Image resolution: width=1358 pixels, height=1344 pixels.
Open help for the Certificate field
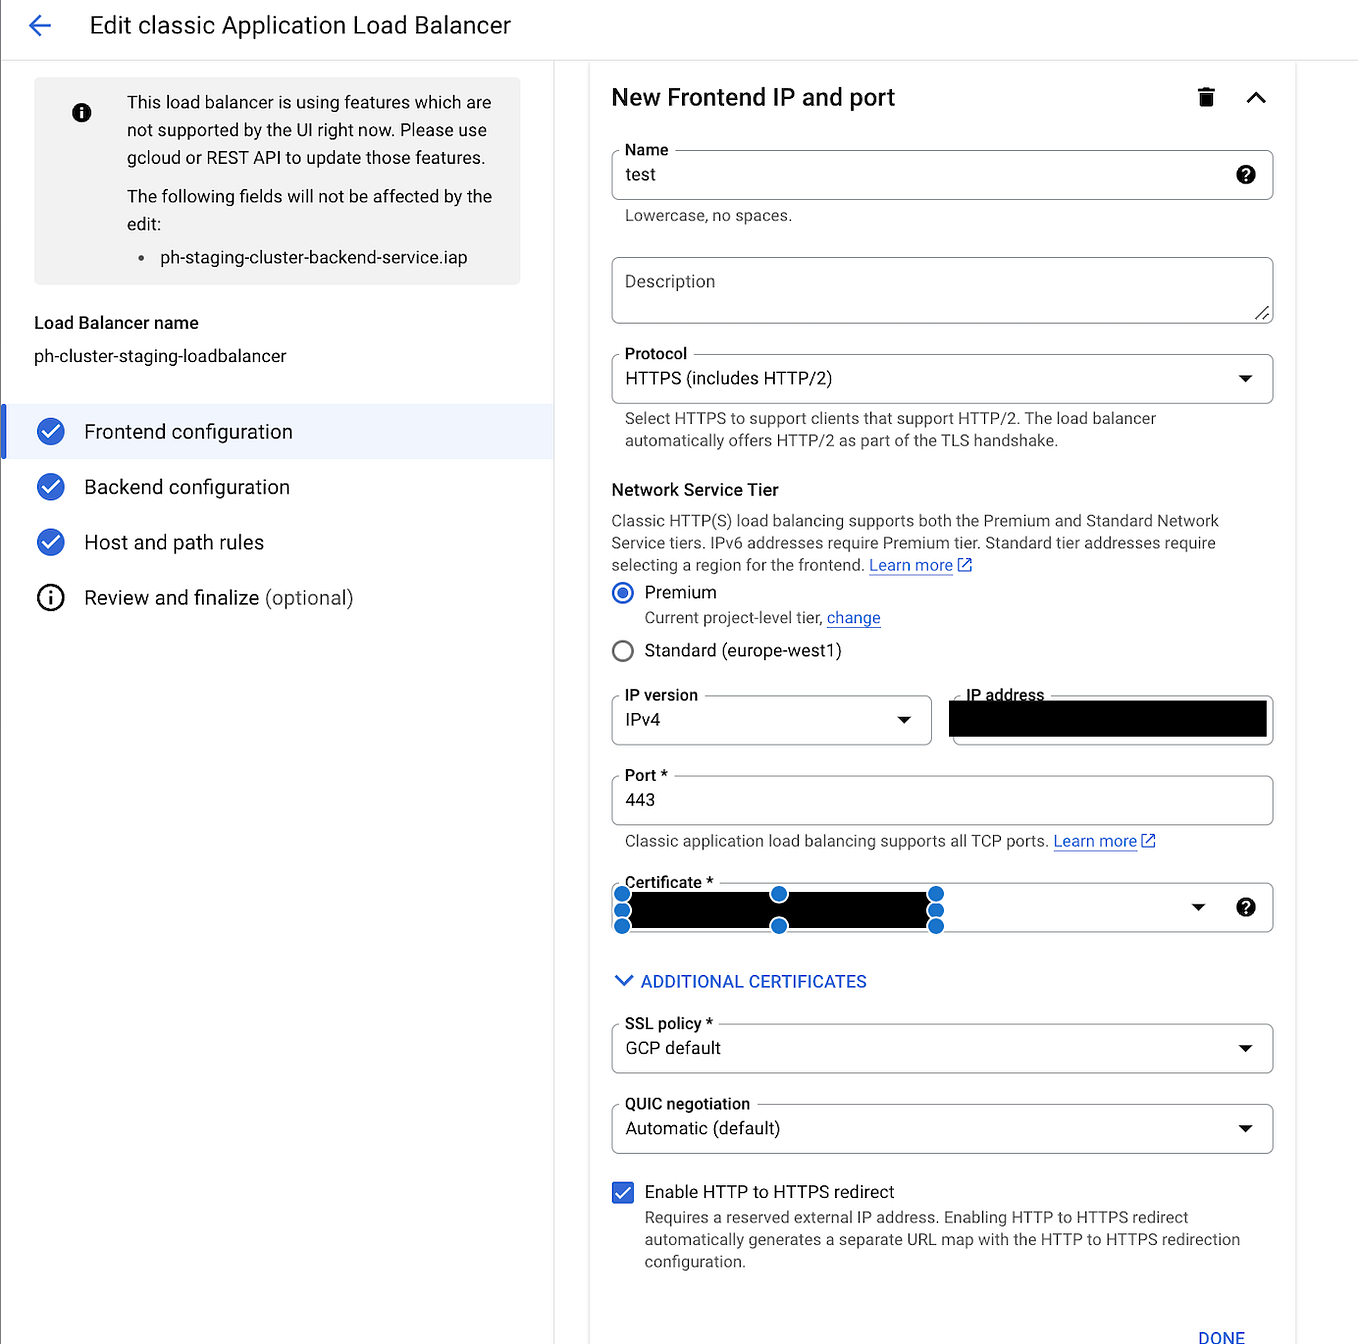pos(1245,907)
